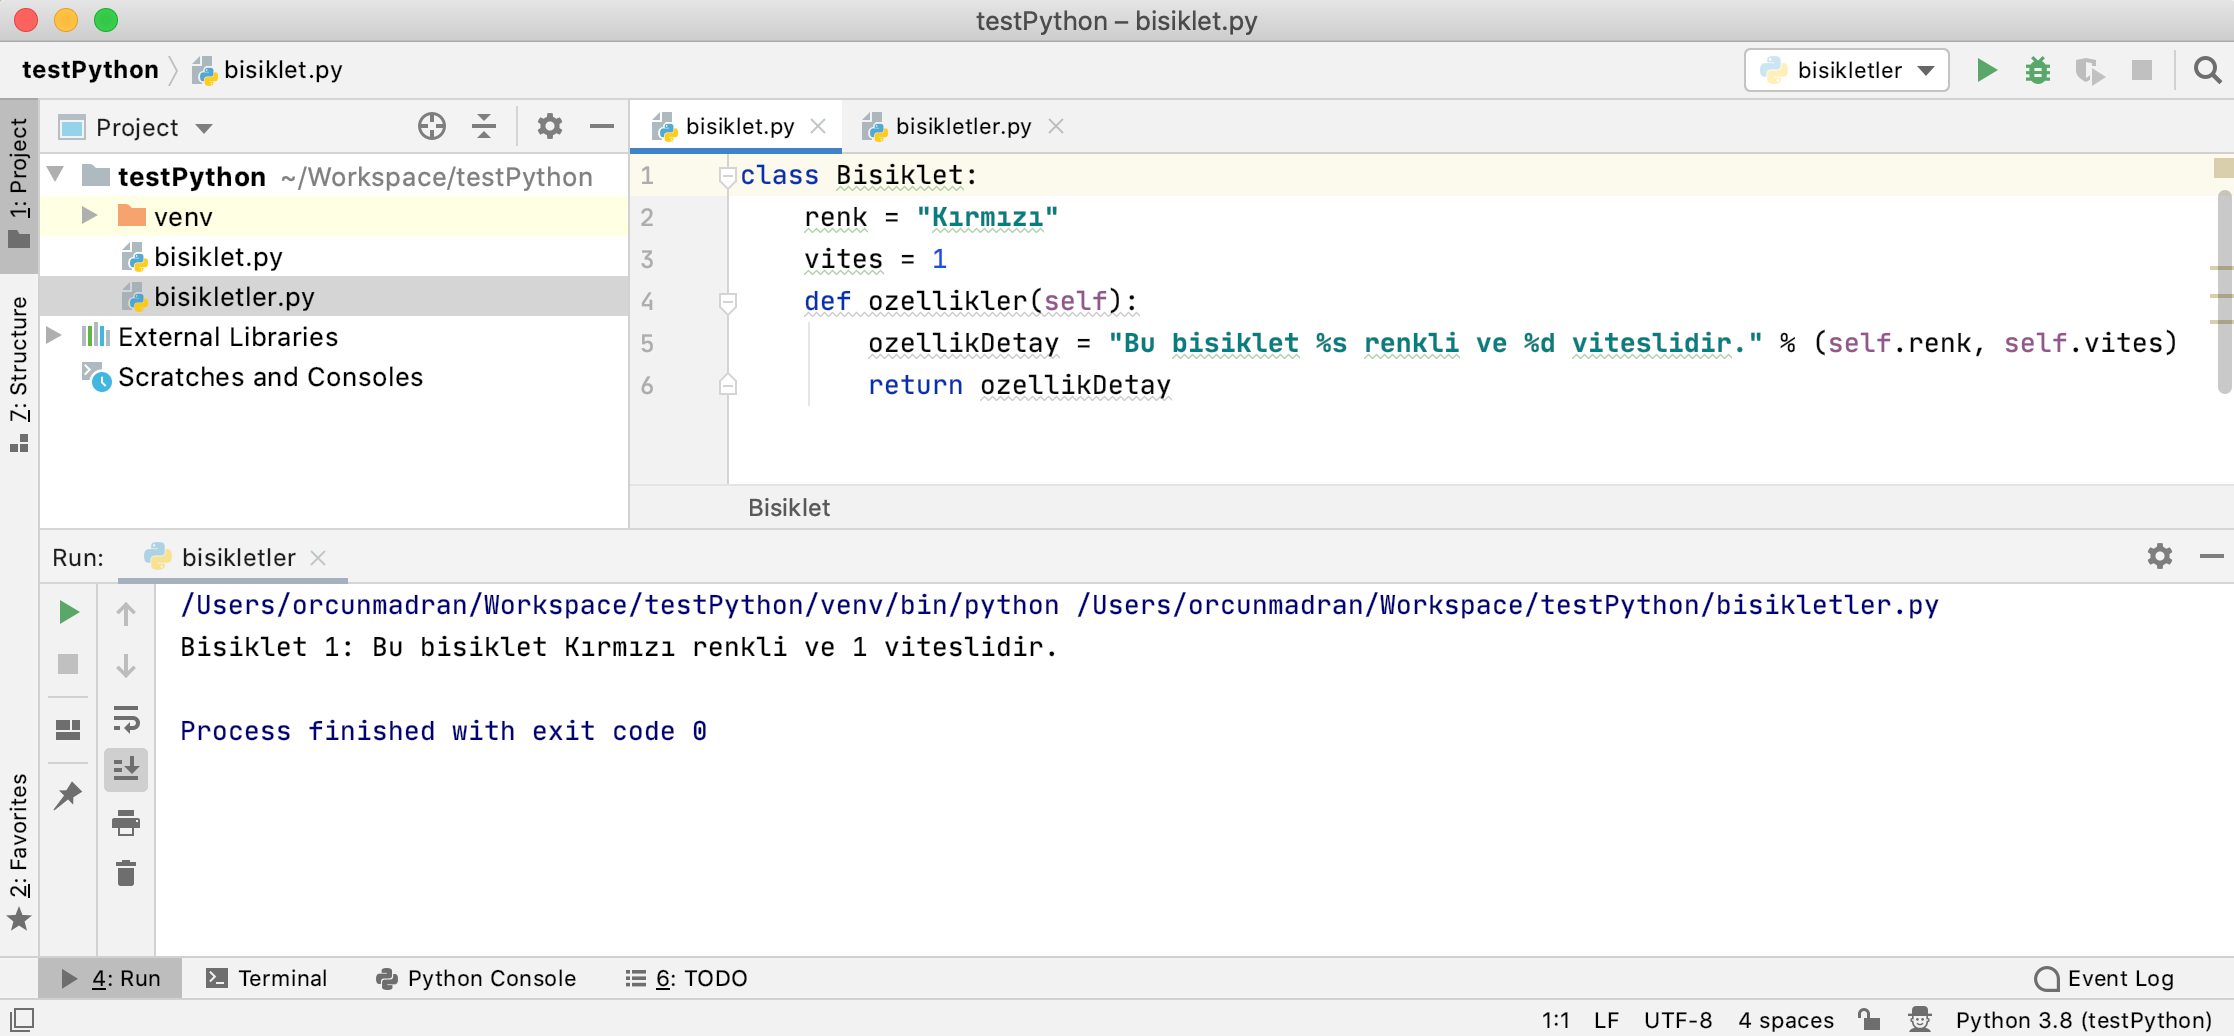Open the Event Log

(2105, 978)
